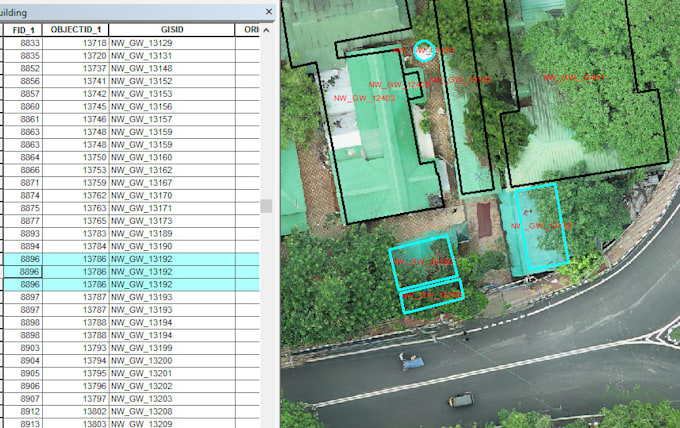
Task: Select the OBJECTID_1 column header
Action: (75, 29)
